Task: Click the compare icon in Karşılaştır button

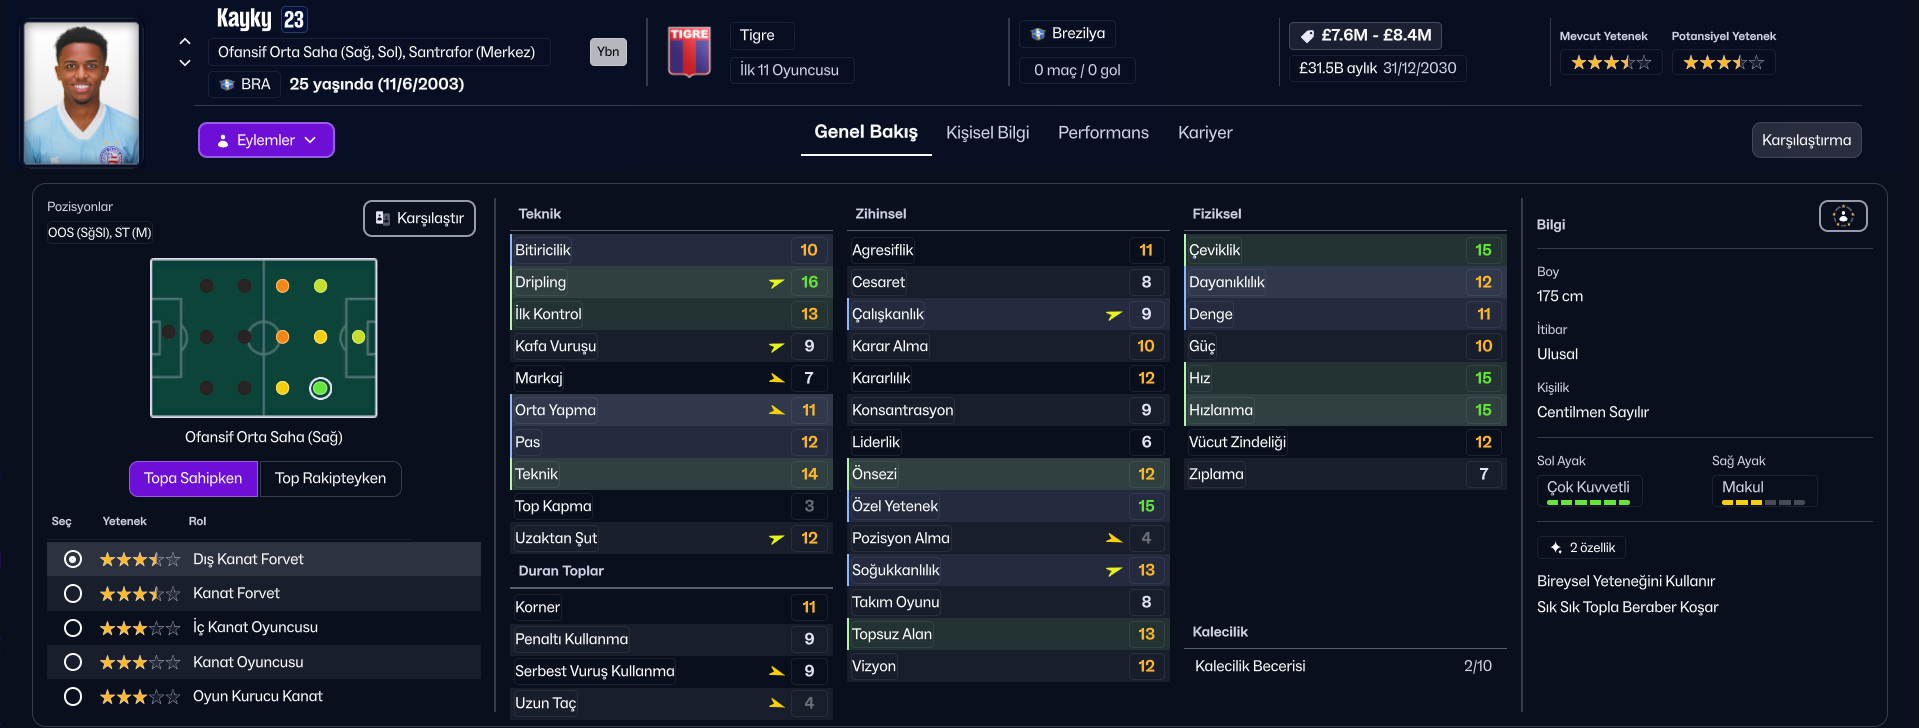Action: [x=382, y=218]
